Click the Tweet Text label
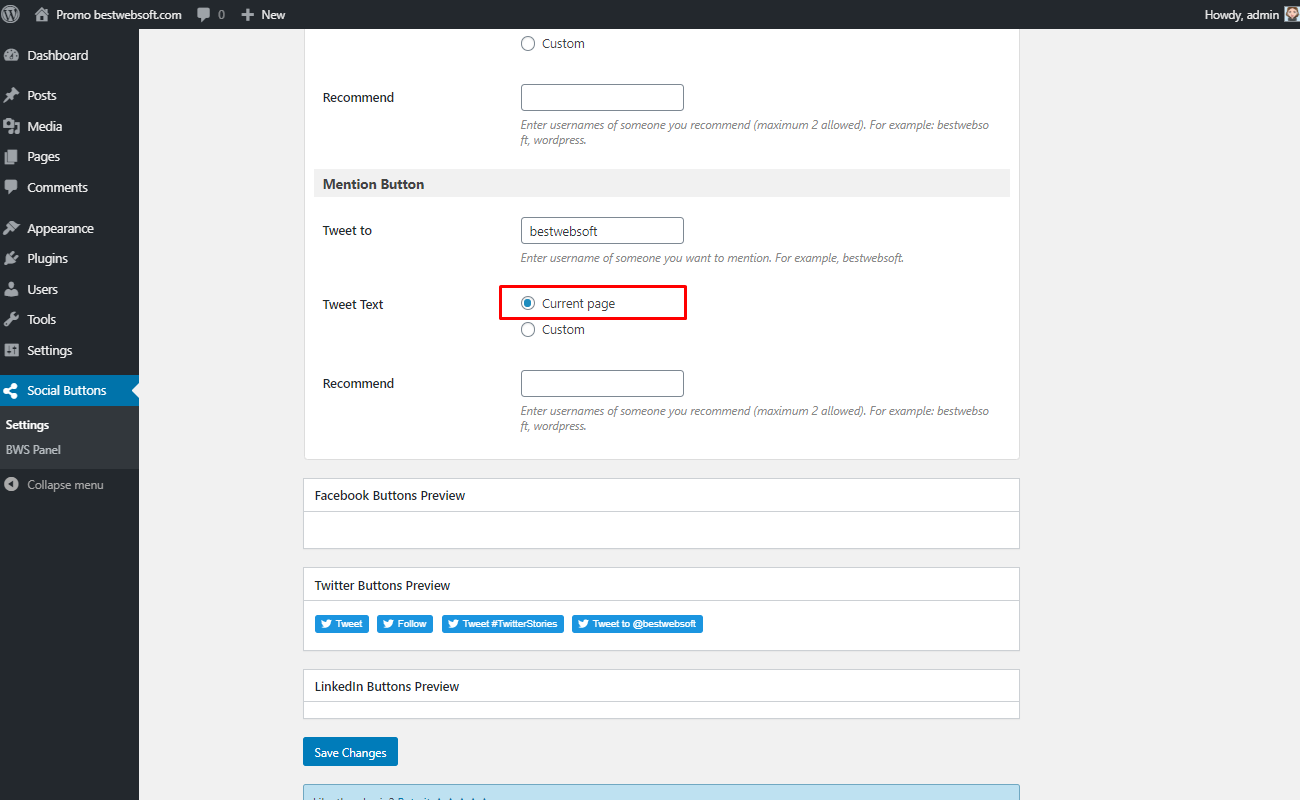Viewport: 1300px width, 800px height. coord(353,304)
